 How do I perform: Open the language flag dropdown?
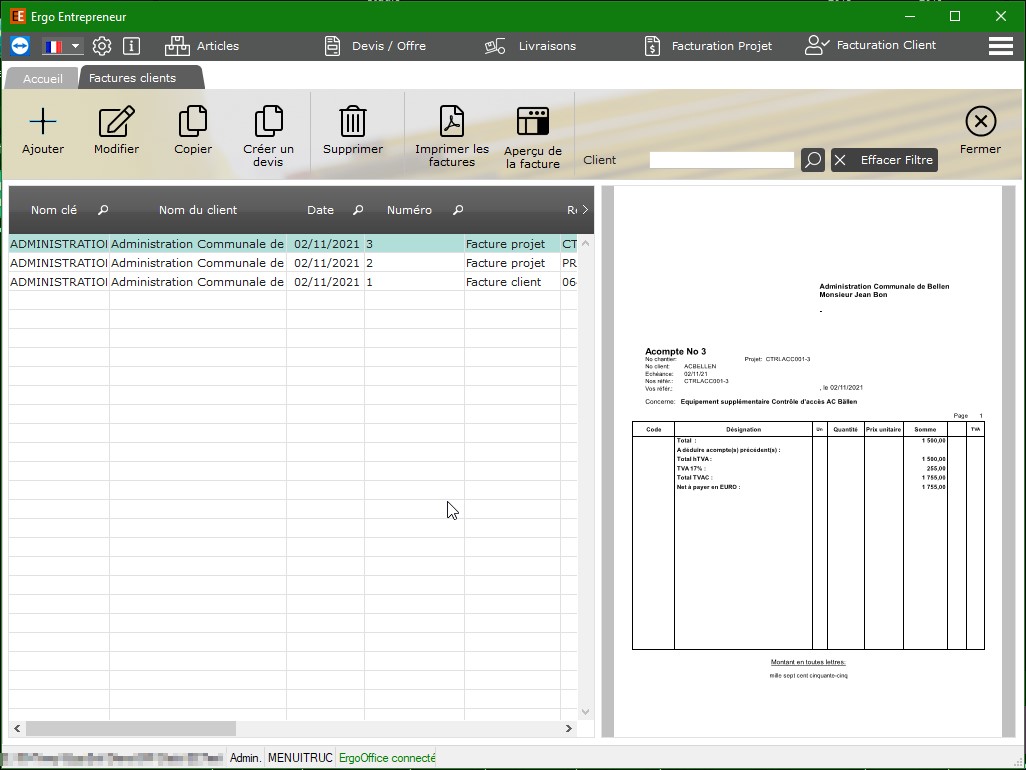click(62, 46)
